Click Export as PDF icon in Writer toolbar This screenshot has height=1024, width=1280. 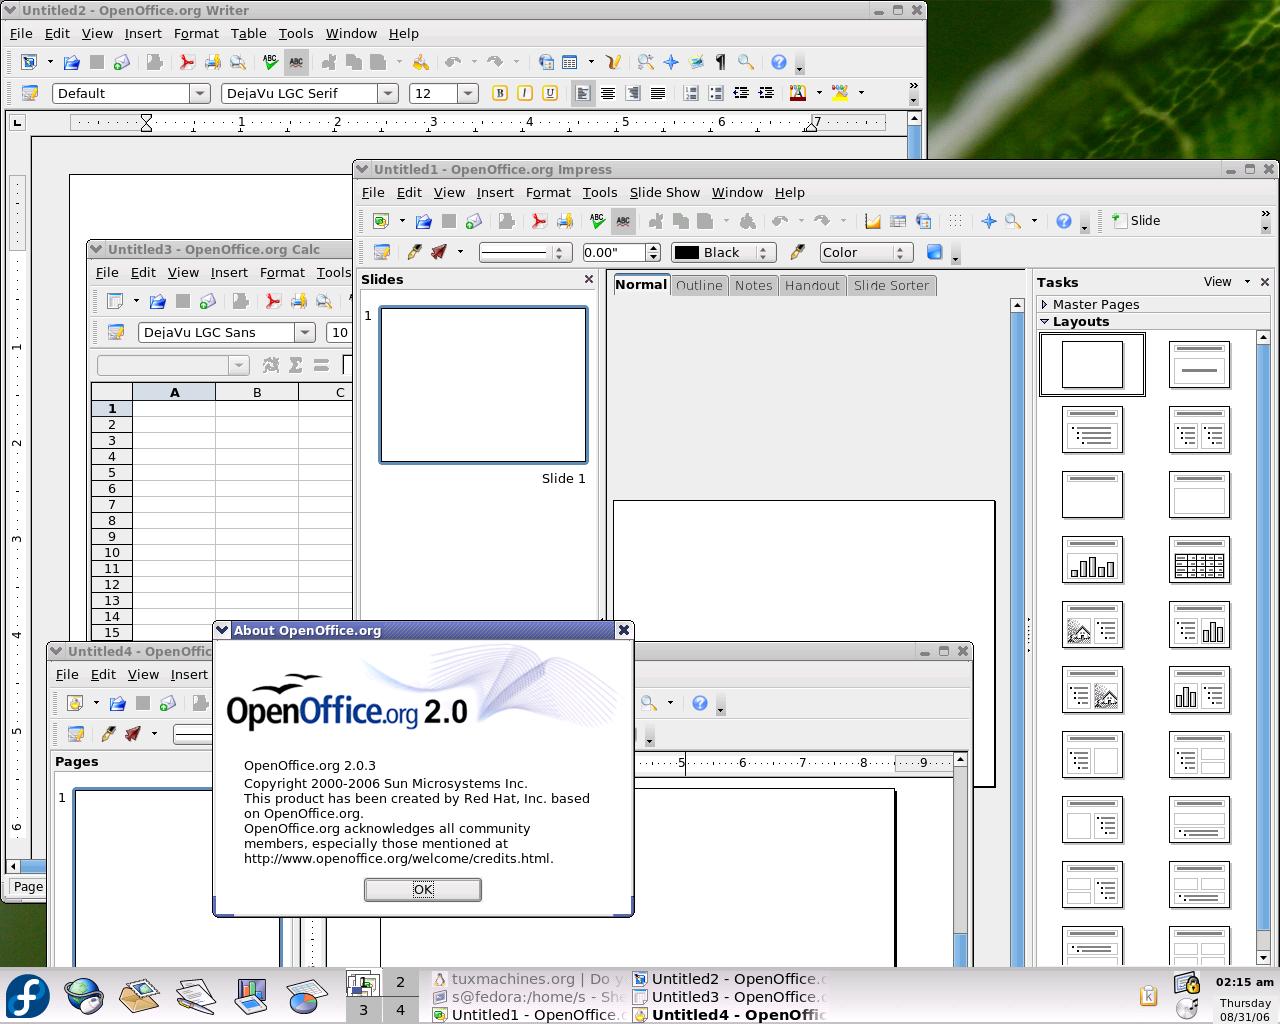point(186,62)
